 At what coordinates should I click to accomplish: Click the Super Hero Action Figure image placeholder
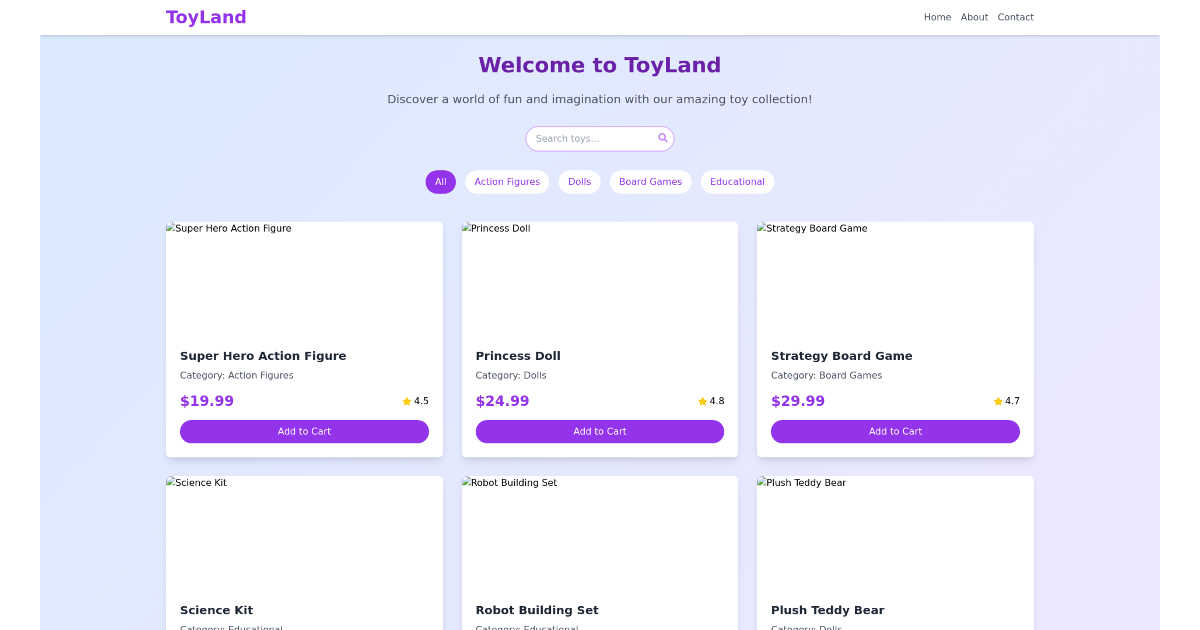304,280
